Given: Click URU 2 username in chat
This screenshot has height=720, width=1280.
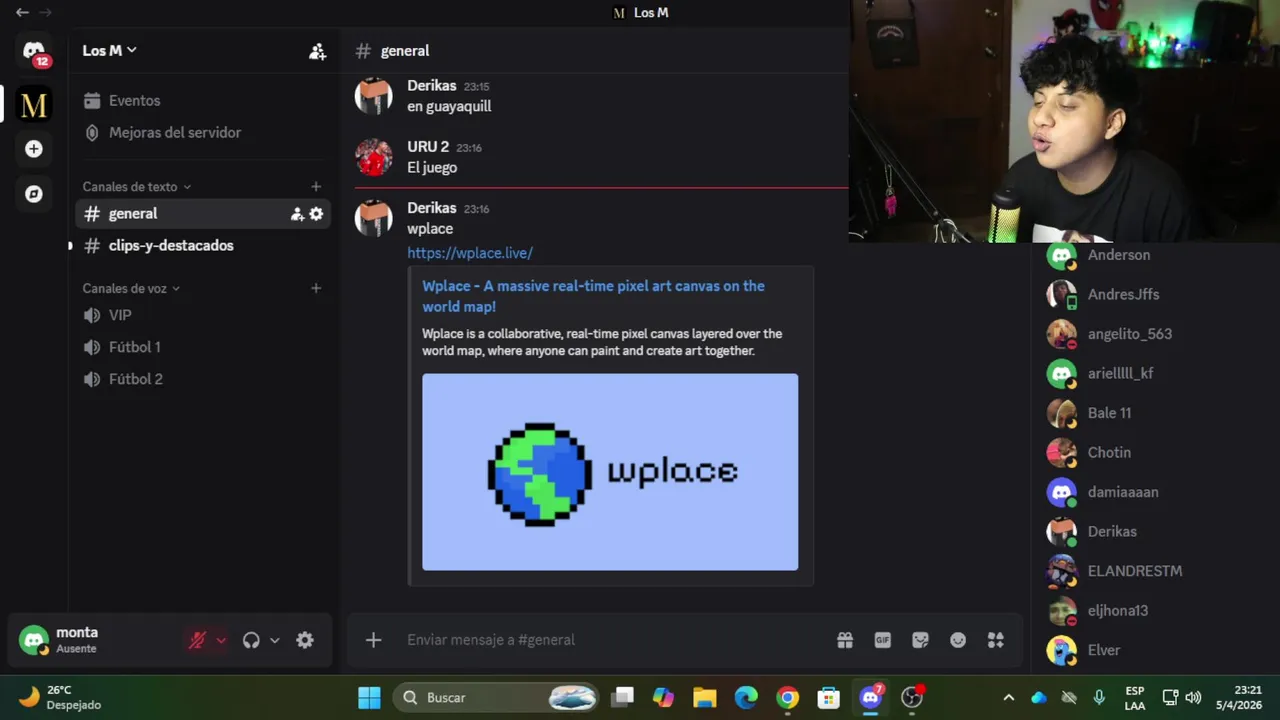Looking at the screenshot, I should pyautogui.click(x=428, y=147).
